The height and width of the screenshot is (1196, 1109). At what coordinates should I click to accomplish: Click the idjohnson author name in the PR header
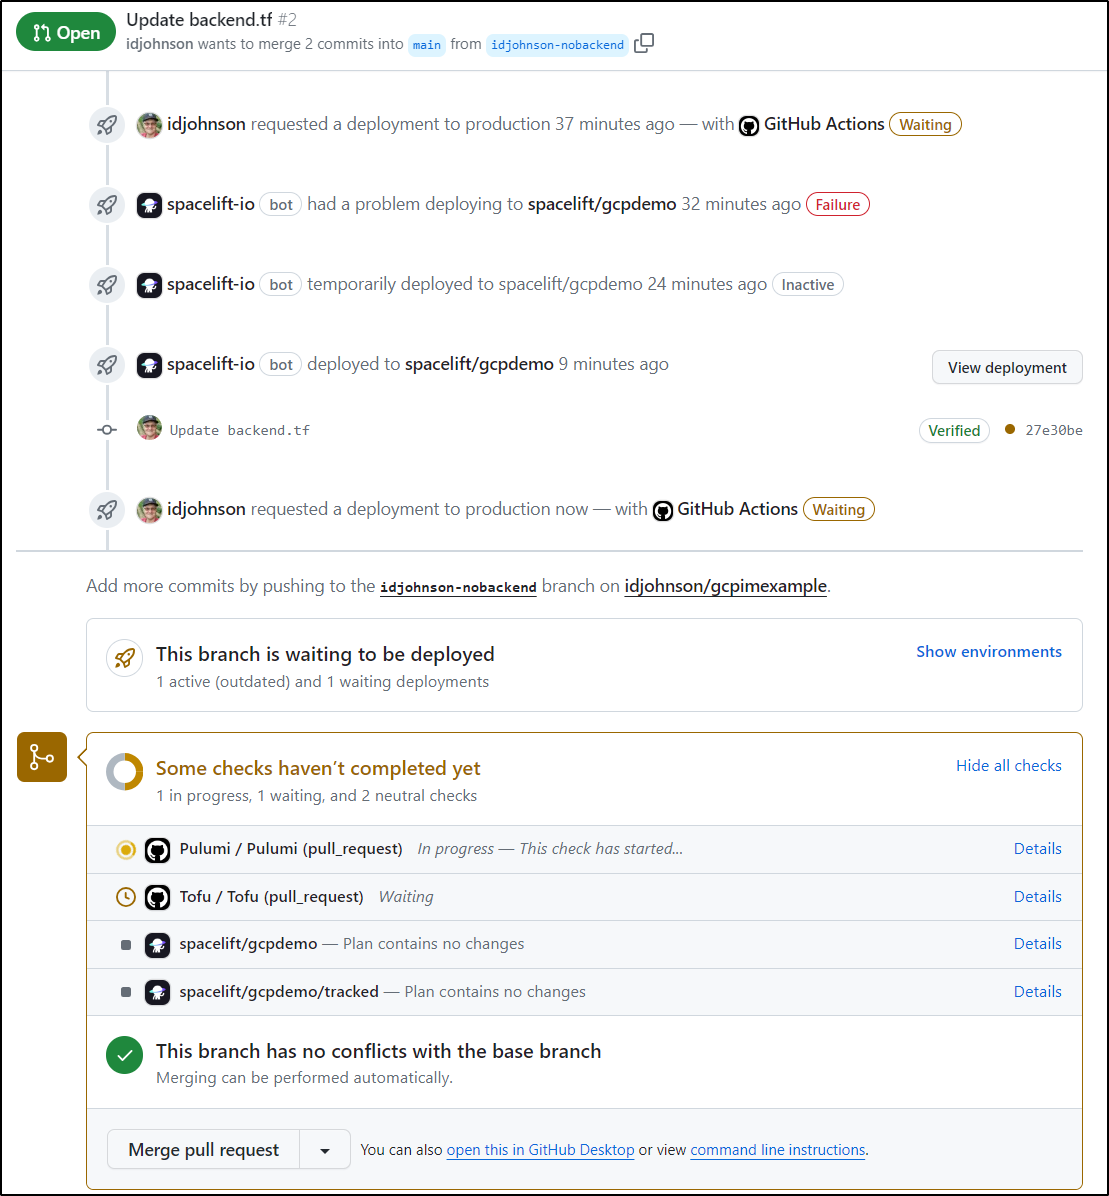[x=159, y=44]
